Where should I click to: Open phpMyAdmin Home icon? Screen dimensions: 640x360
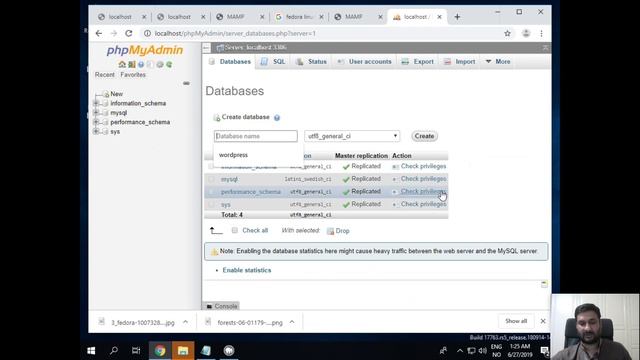[x=122, y=64]
